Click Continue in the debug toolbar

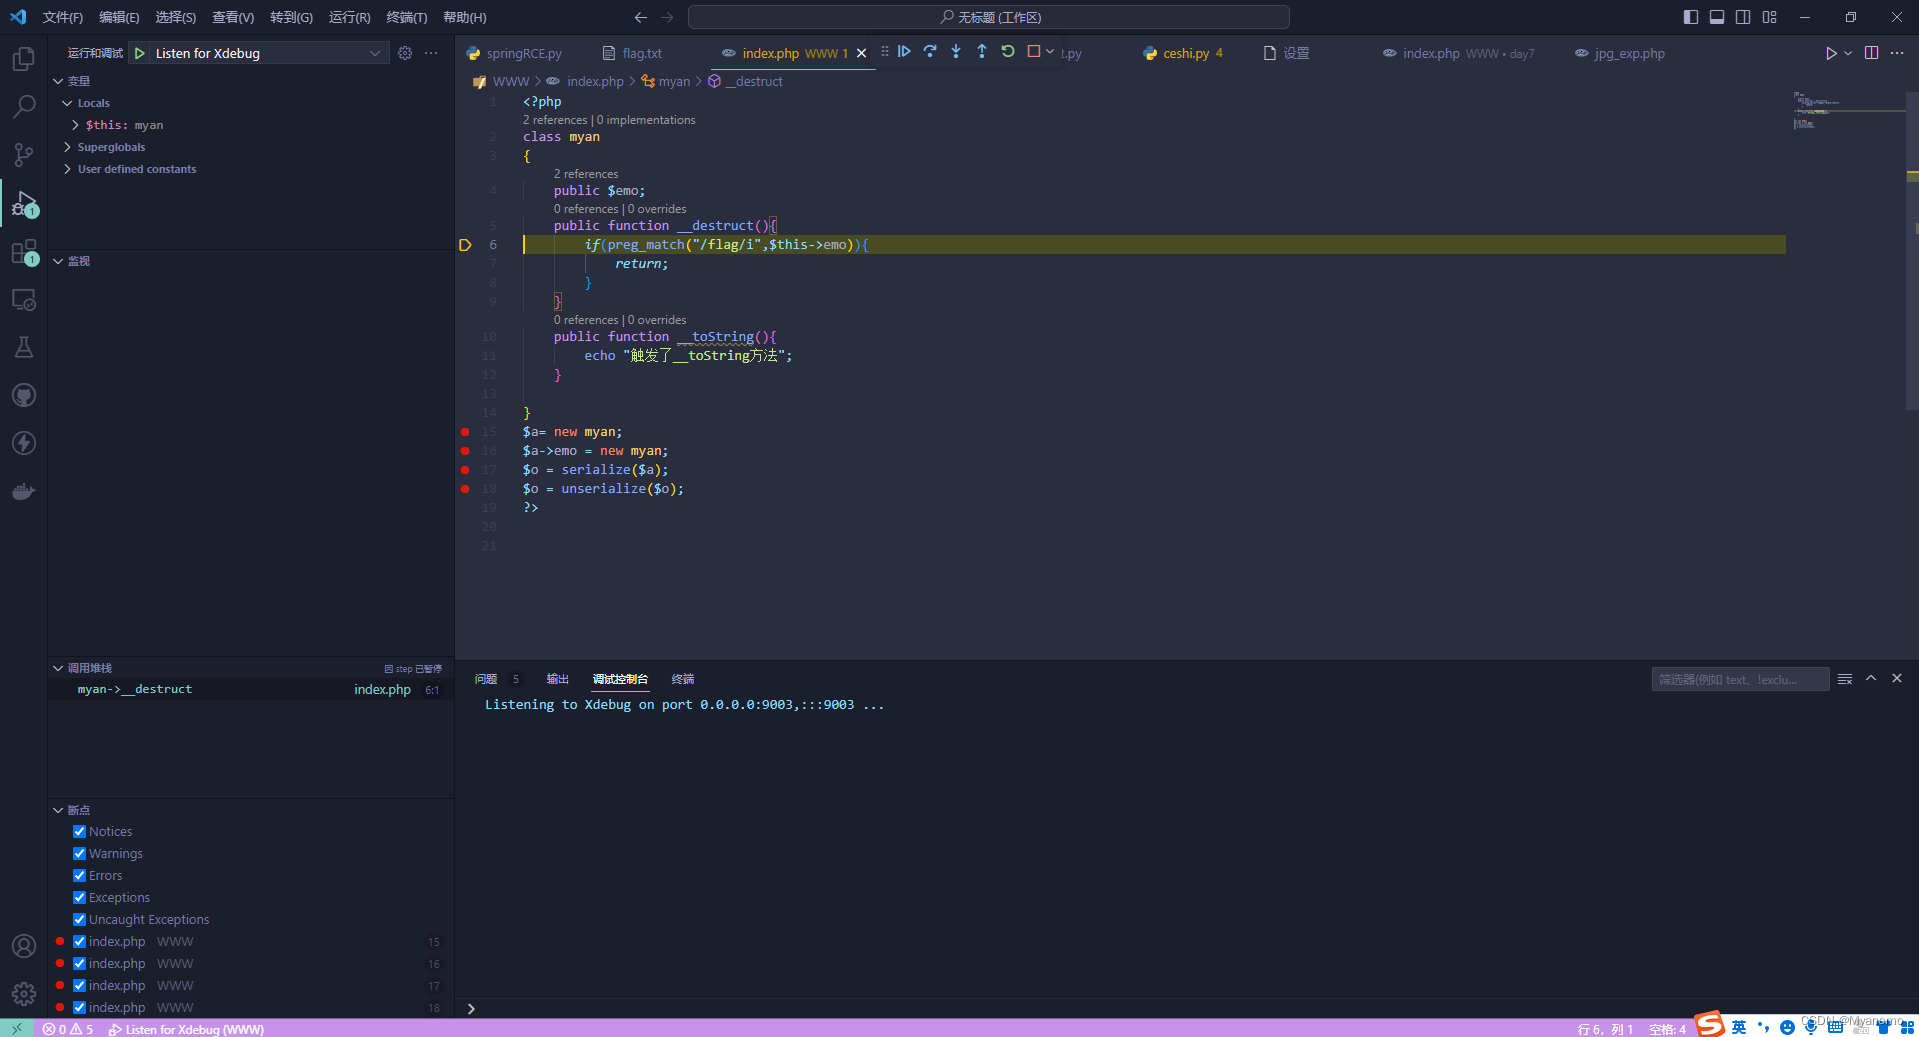pos(904,51)
